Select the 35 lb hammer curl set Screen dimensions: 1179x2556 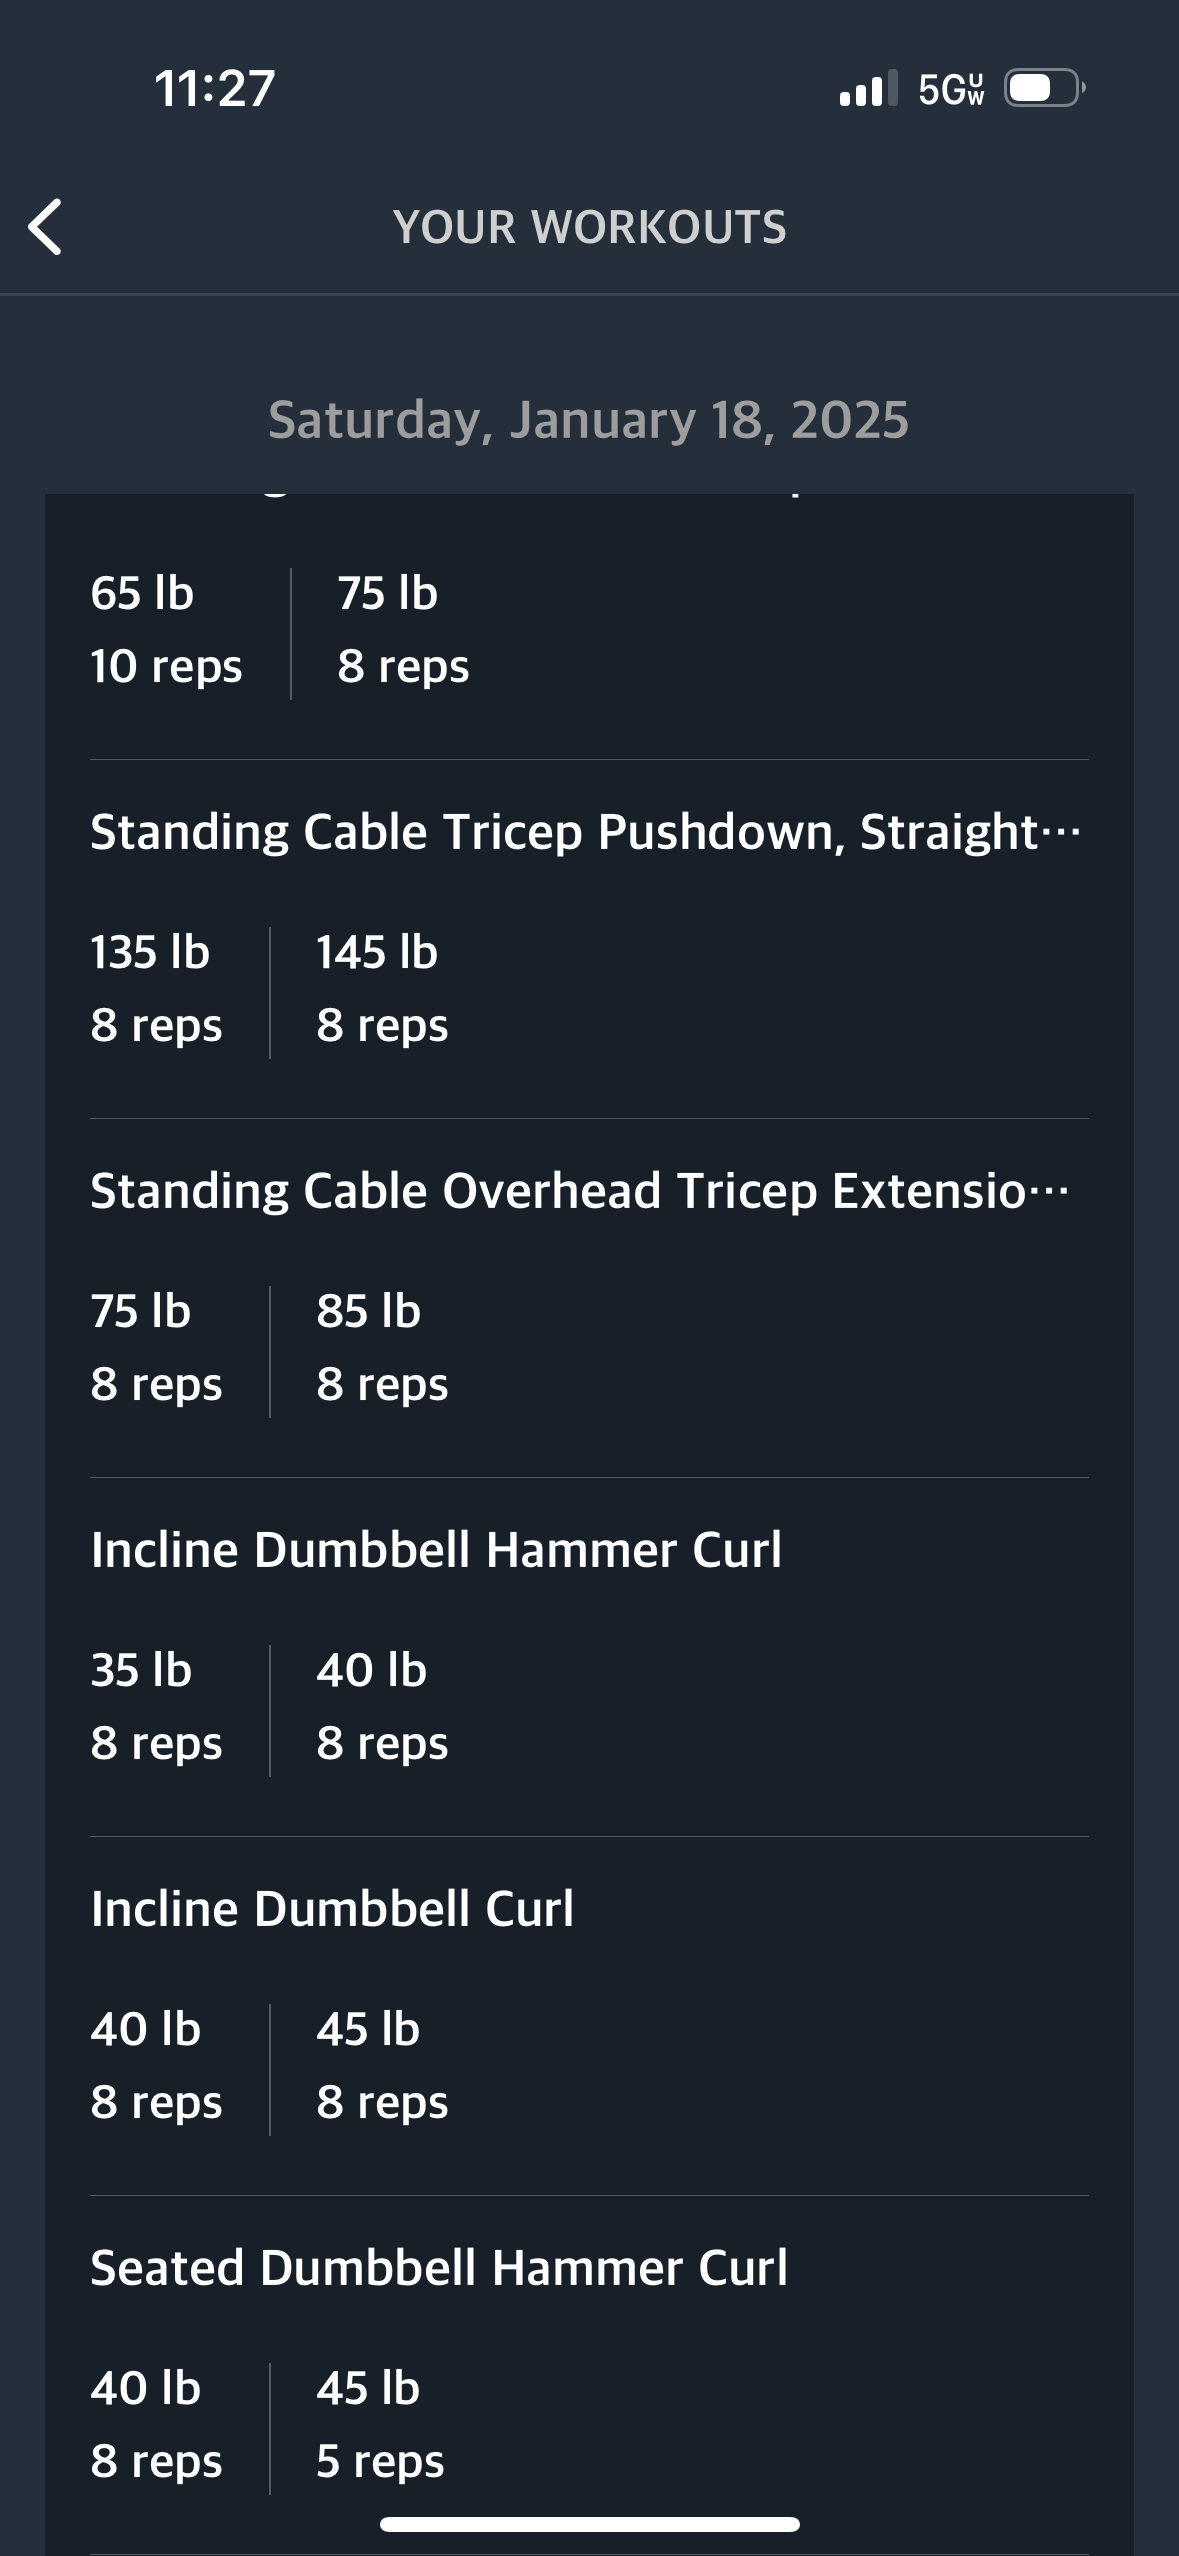pos(156,1707)
